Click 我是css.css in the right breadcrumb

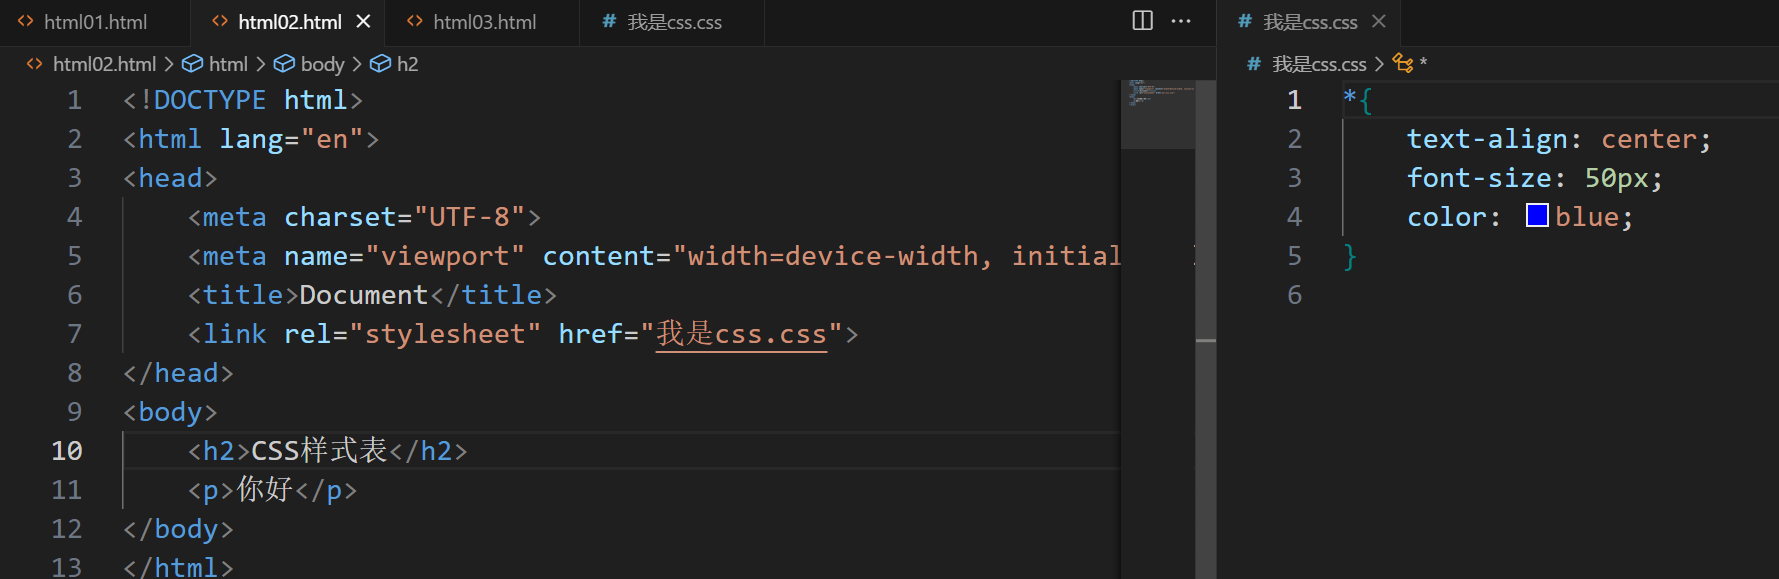coord(1319,64)
